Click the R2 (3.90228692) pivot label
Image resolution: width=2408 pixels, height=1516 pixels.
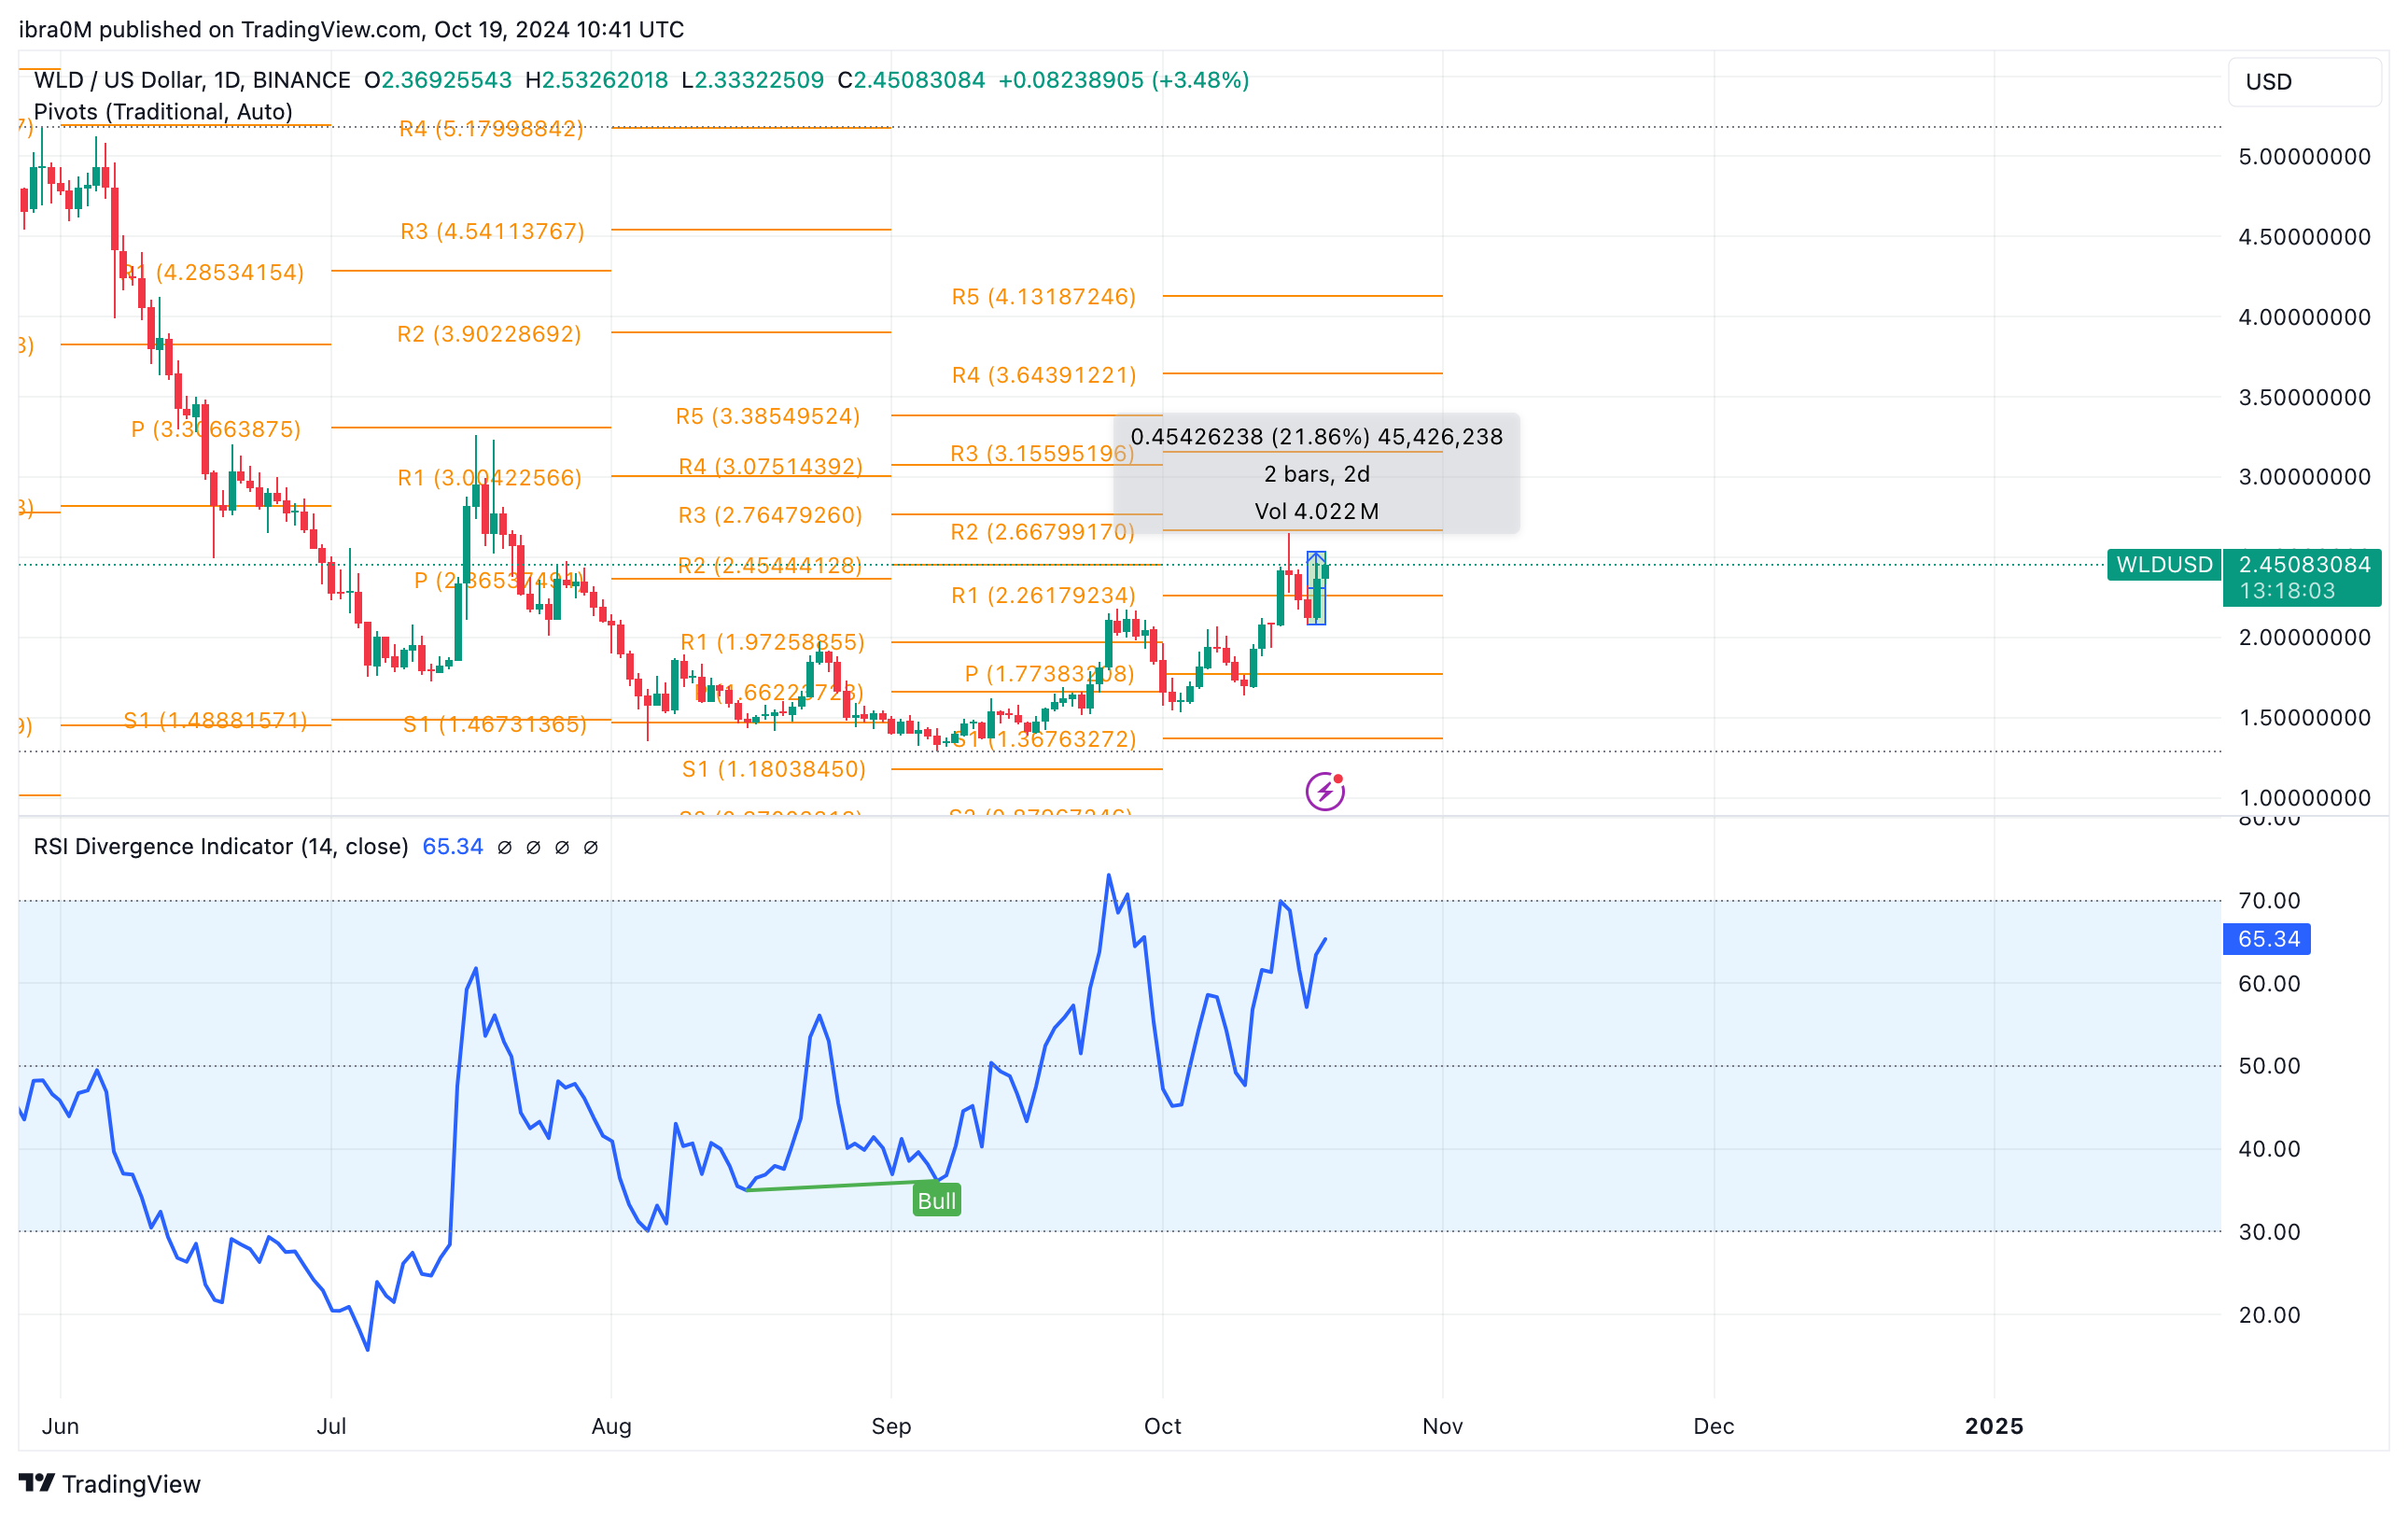click(x=489, y=333)
